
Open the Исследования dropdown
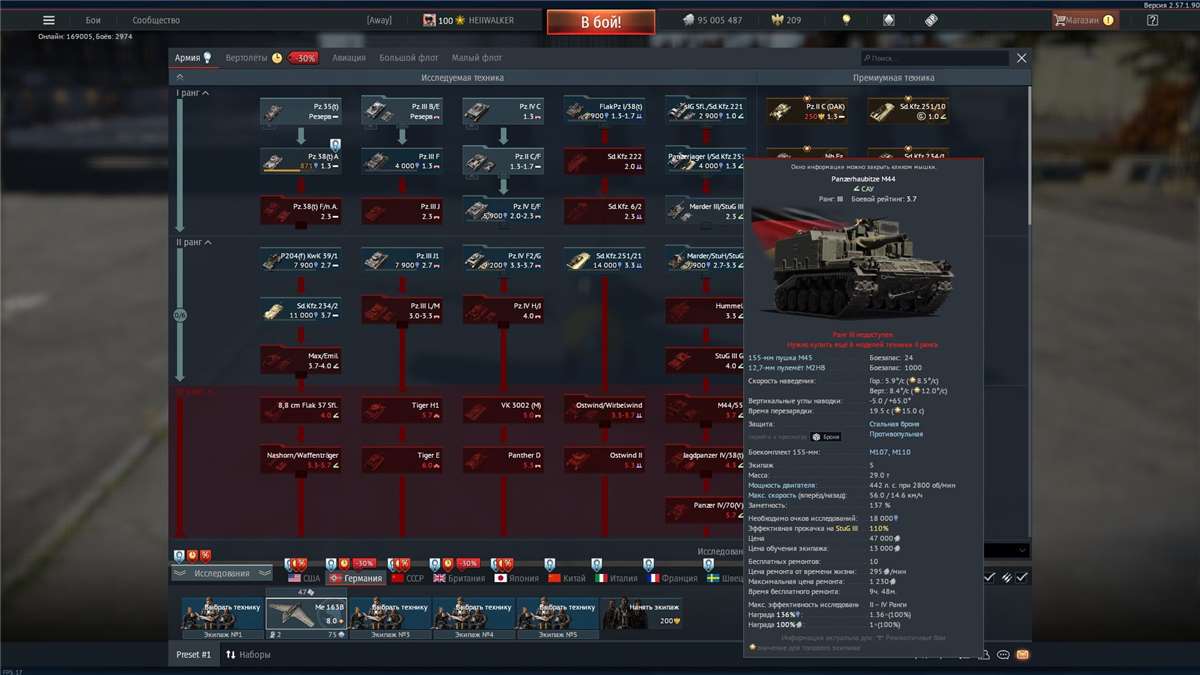tap(222, 573)
